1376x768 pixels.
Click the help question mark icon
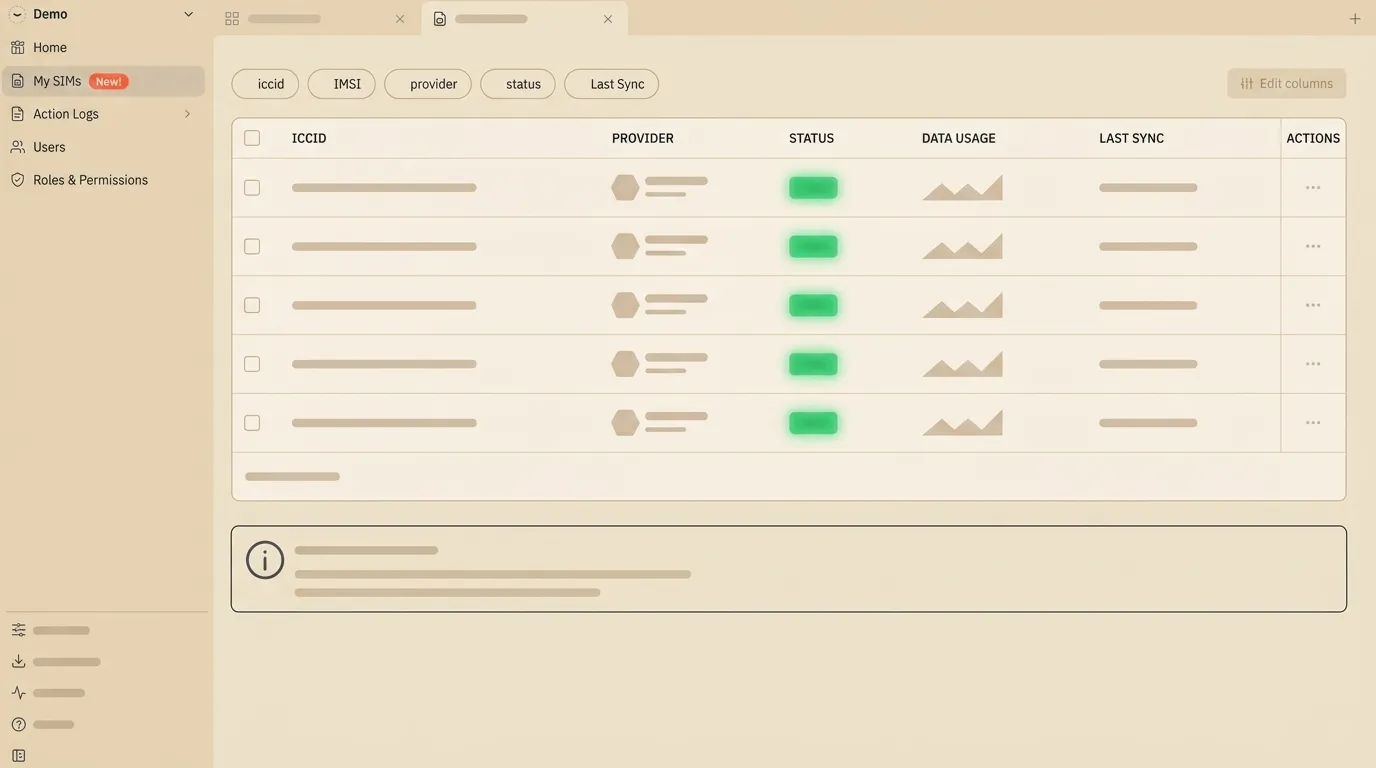[x=18, y=725]
